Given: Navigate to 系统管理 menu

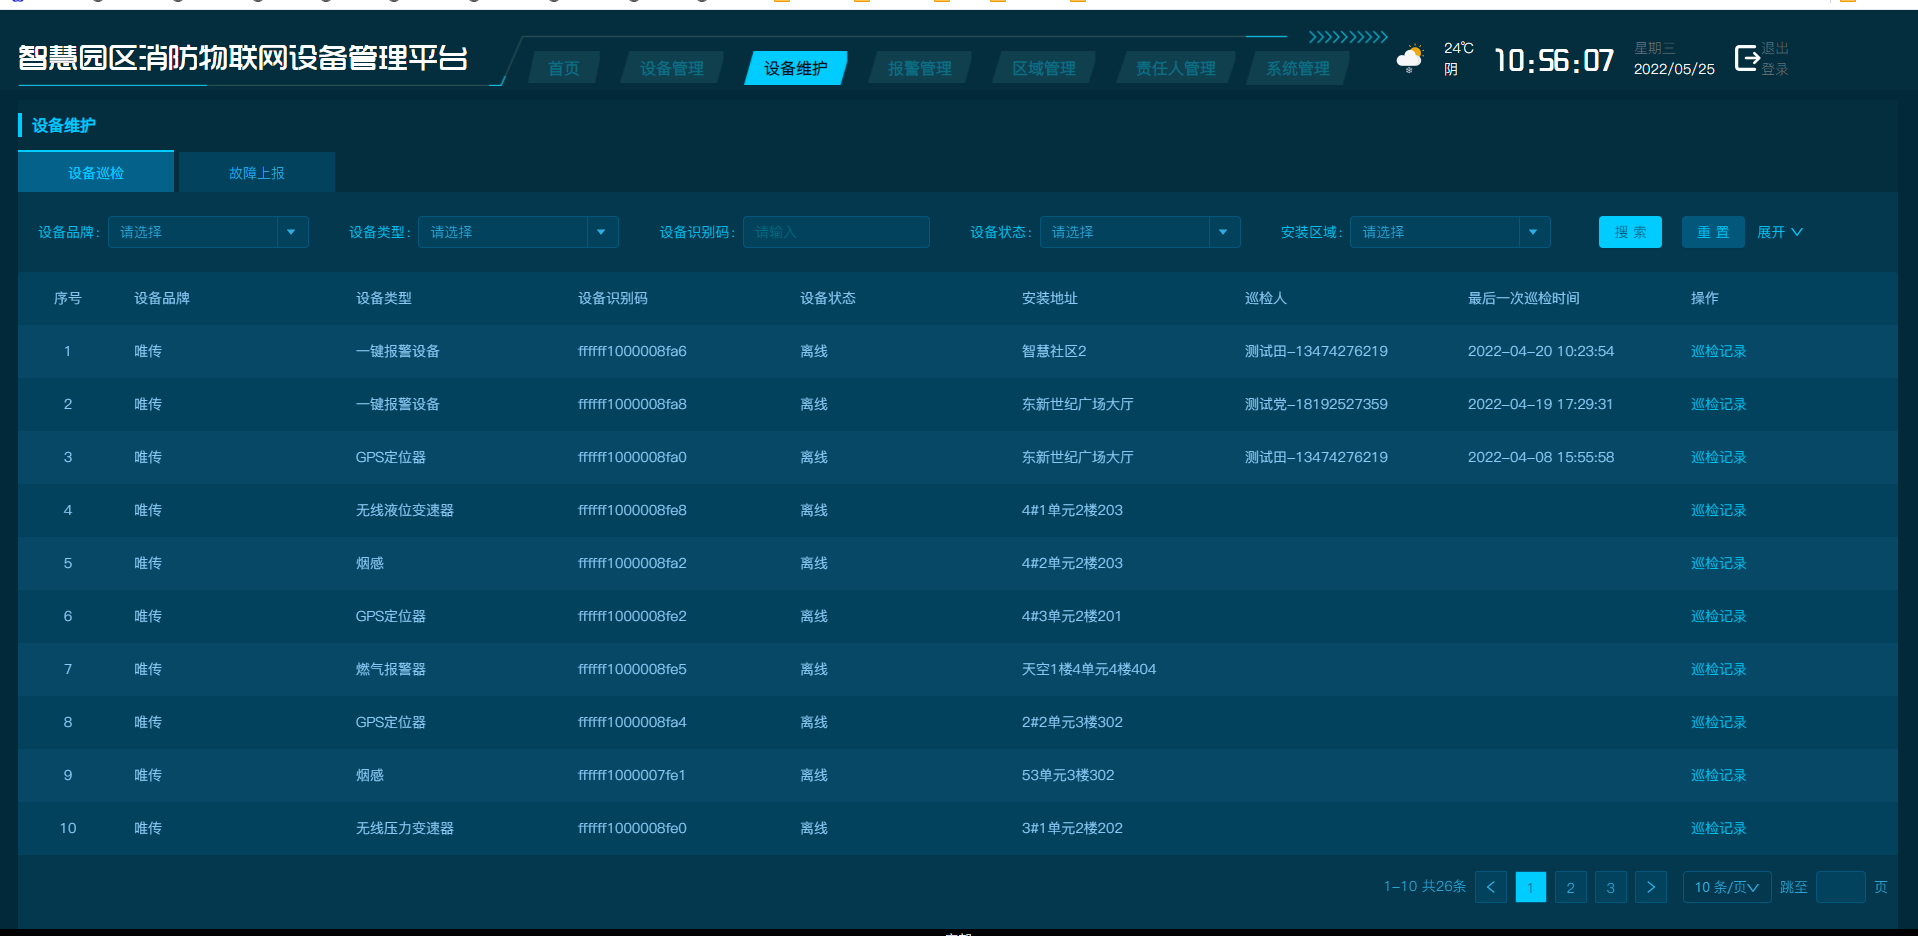Looking at the screenshot, I should (1298, 68).
